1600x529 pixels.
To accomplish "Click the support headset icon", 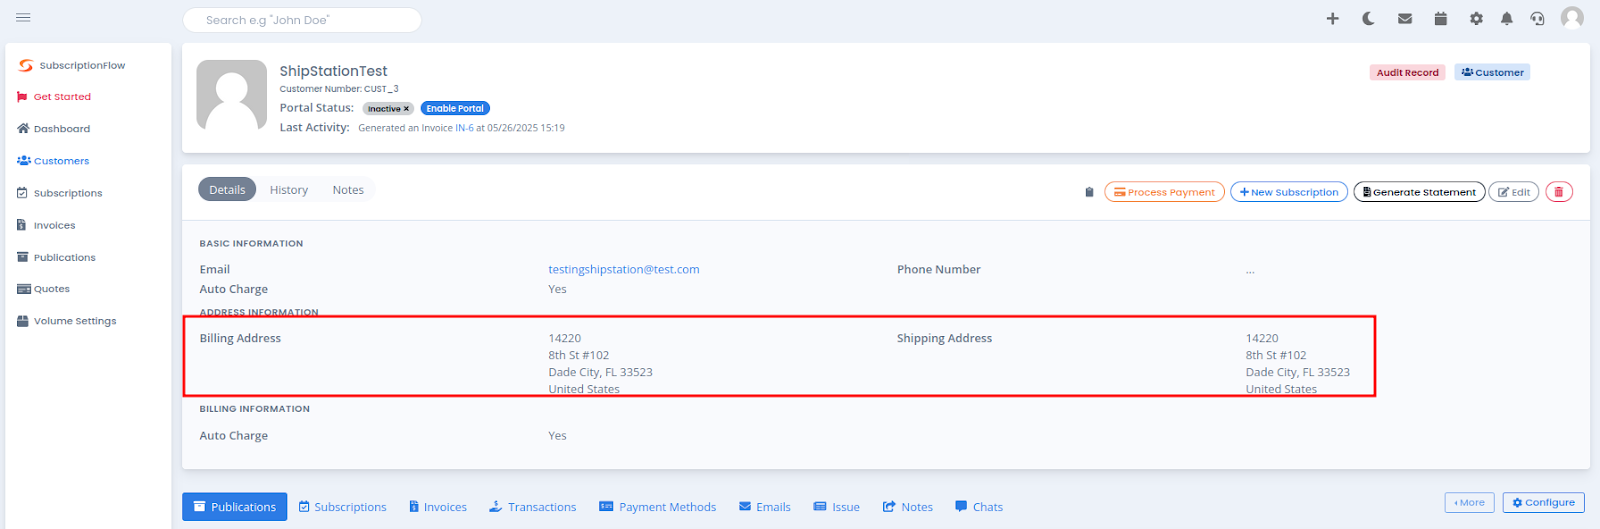I will 1537,19.
